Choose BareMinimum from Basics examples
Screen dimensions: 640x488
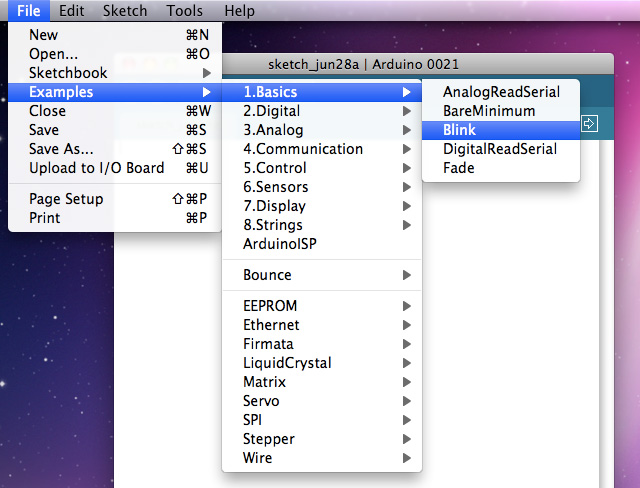(x=489, y=111)
